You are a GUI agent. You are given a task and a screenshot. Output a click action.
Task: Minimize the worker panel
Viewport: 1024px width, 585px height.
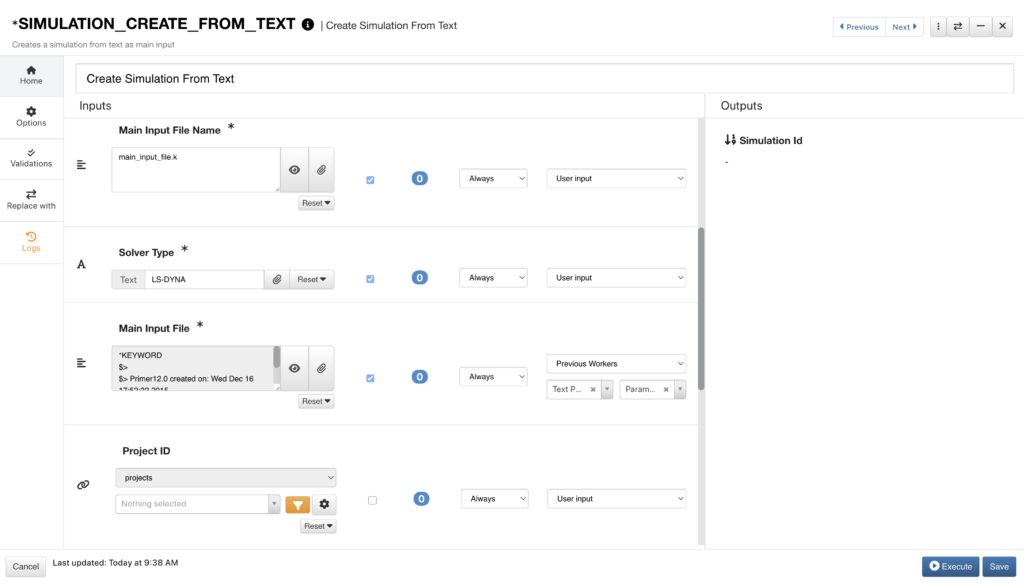pyautogui.click(x=980, y=27)
